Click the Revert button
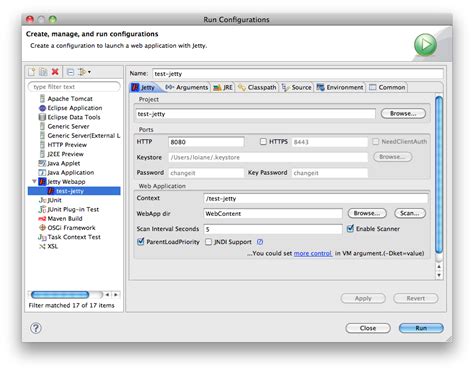The width and height of the screenshot is (474, 372). click(x=416, y=298)
